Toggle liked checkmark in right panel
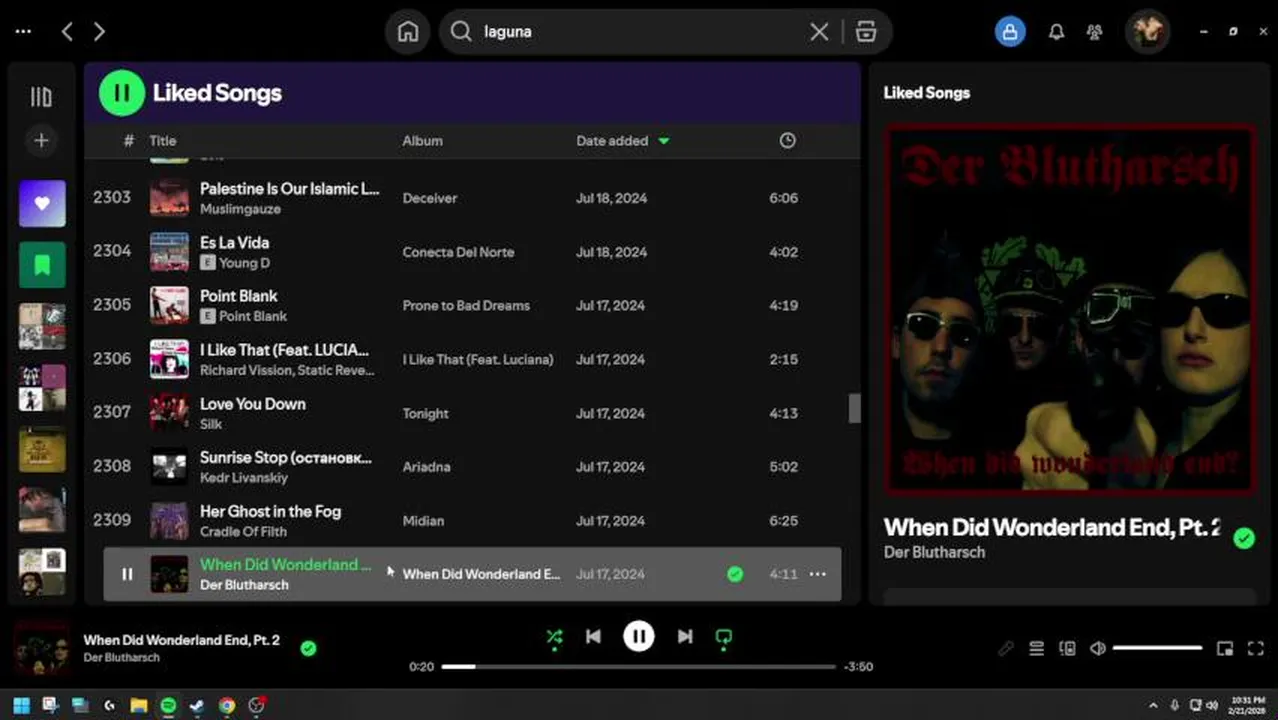Screen dimensions: 1278x720 1244,539
